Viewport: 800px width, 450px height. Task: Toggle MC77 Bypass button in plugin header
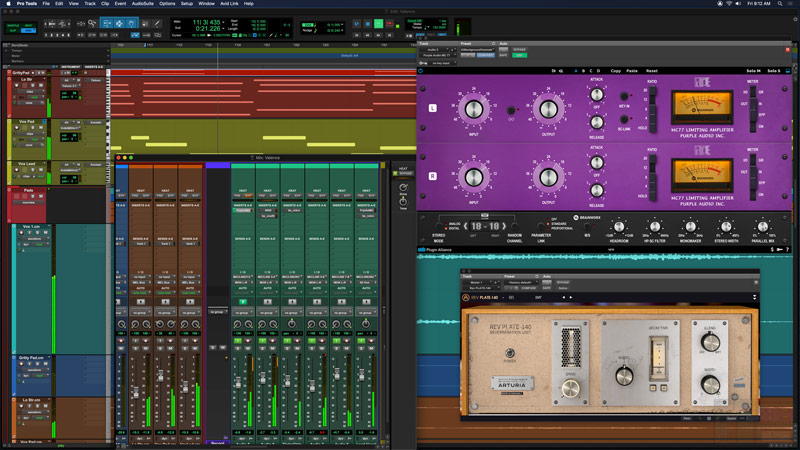coord(520,49)
